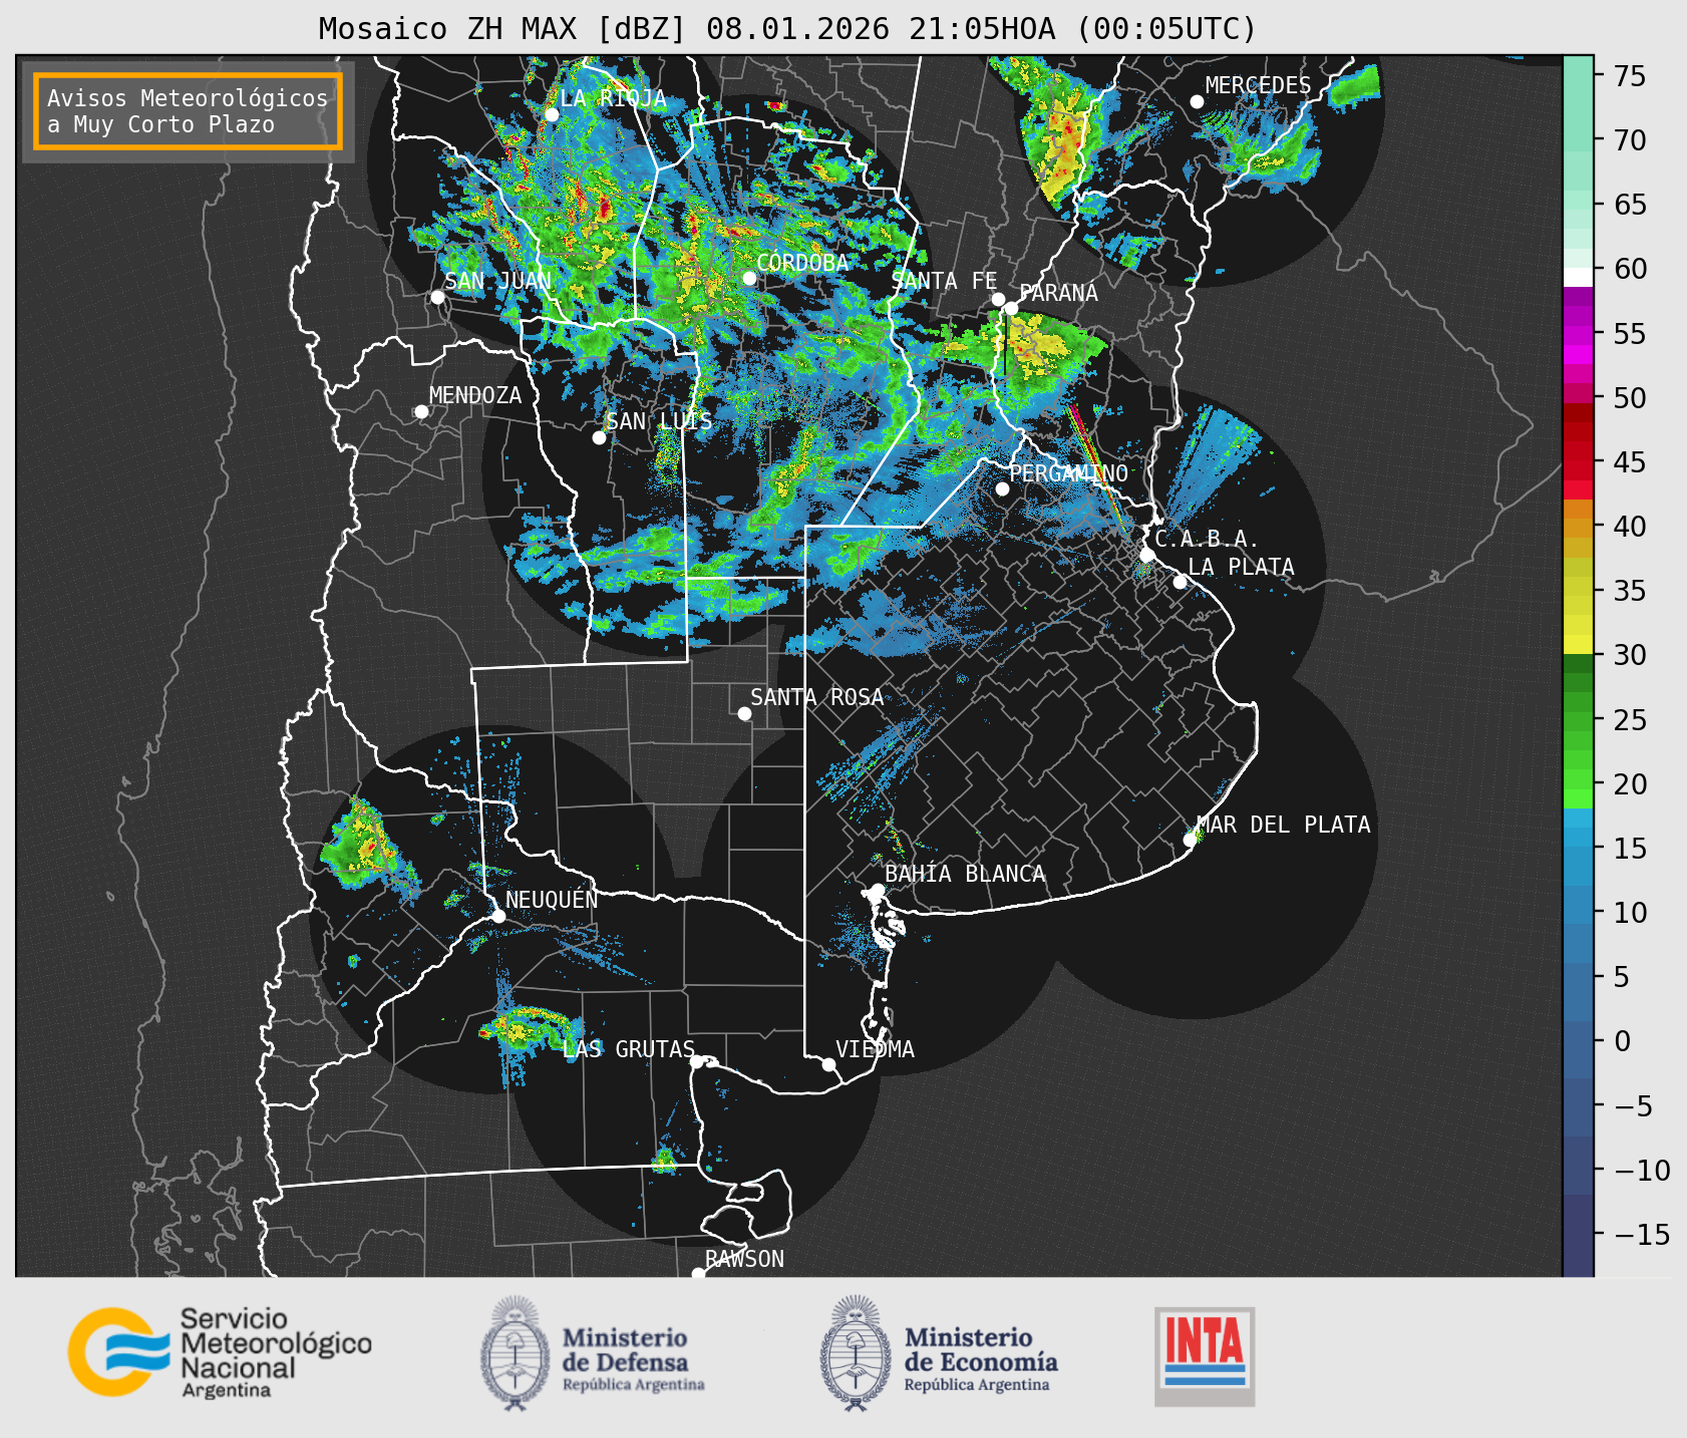Click the Santa Fe city marker dot

998,299
